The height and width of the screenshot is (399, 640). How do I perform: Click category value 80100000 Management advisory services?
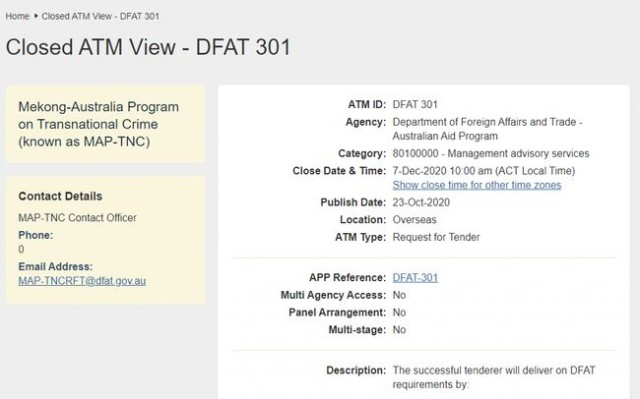coord(491,153)
